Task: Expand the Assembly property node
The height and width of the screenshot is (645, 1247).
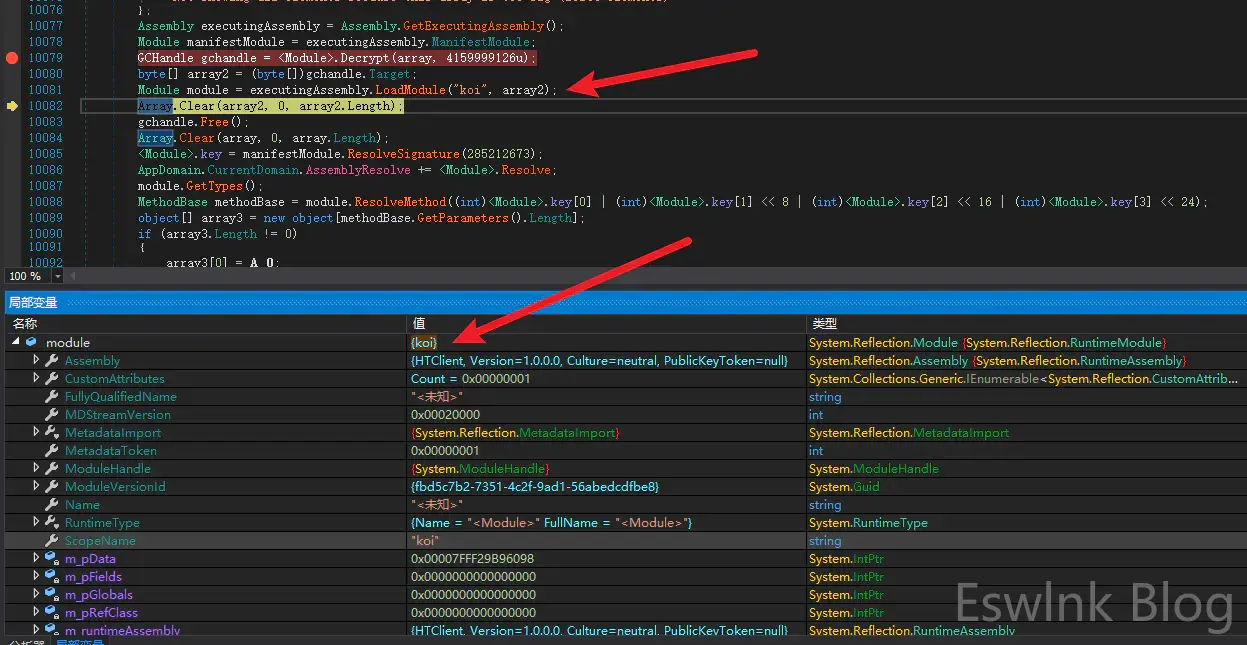Action: (x=37, y=360)
